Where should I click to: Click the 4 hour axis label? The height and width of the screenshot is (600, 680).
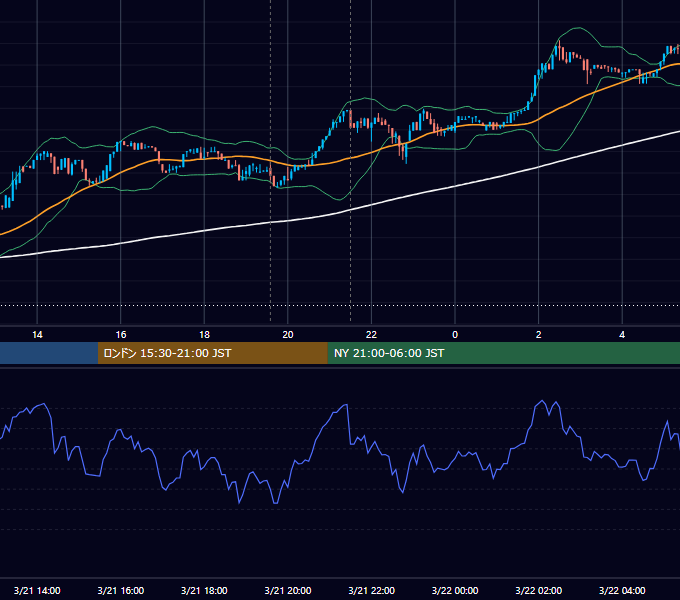pos(622,335)
